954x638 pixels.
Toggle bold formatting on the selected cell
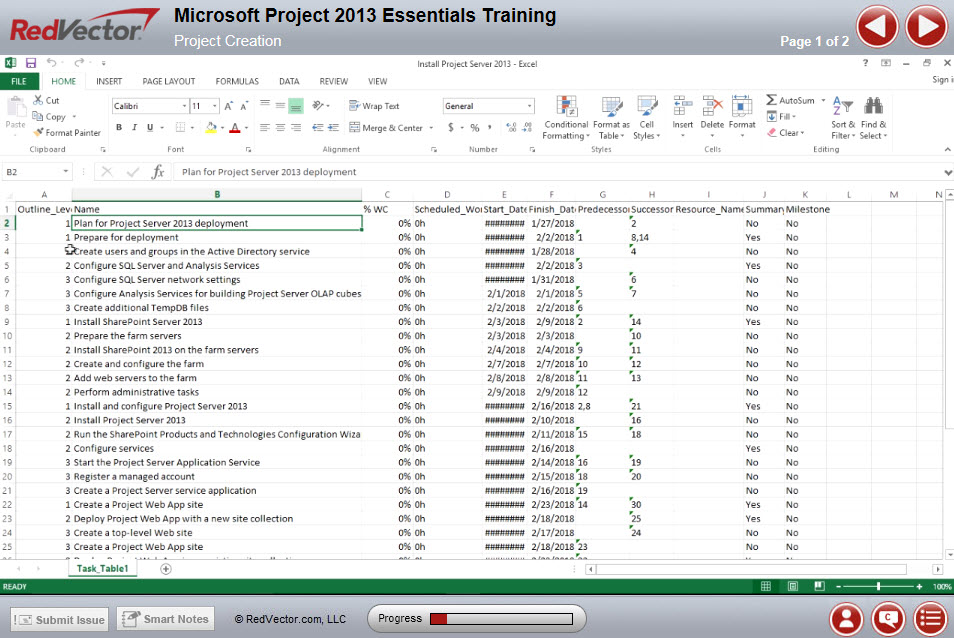coord(119,128)
